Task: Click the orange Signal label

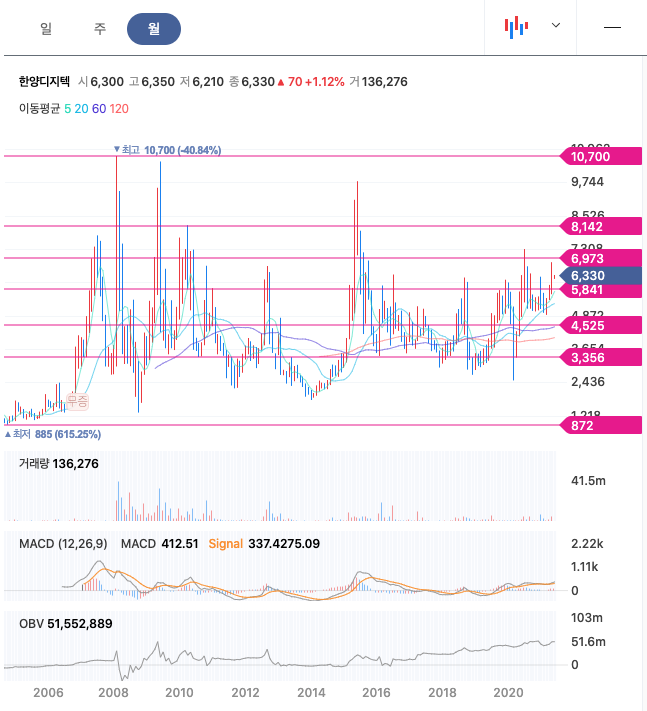Action: [x=225, y=544]
